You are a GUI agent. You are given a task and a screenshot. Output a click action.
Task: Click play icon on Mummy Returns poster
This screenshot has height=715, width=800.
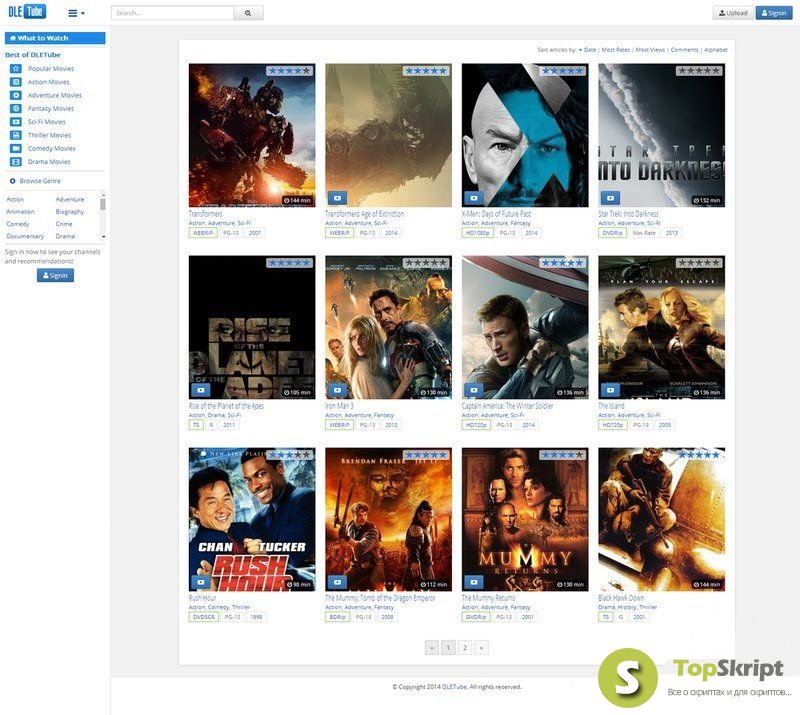pos(474,582)
